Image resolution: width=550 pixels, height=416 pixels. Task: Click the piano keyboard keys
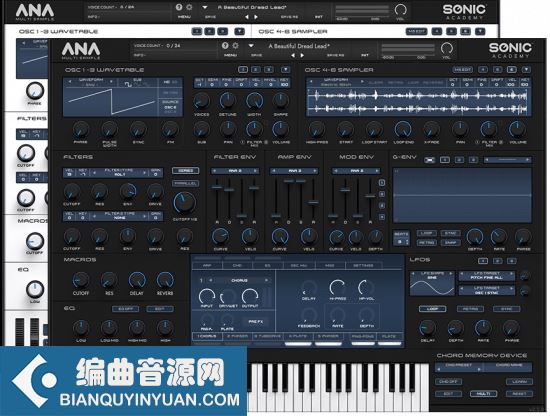click(337, 387)
